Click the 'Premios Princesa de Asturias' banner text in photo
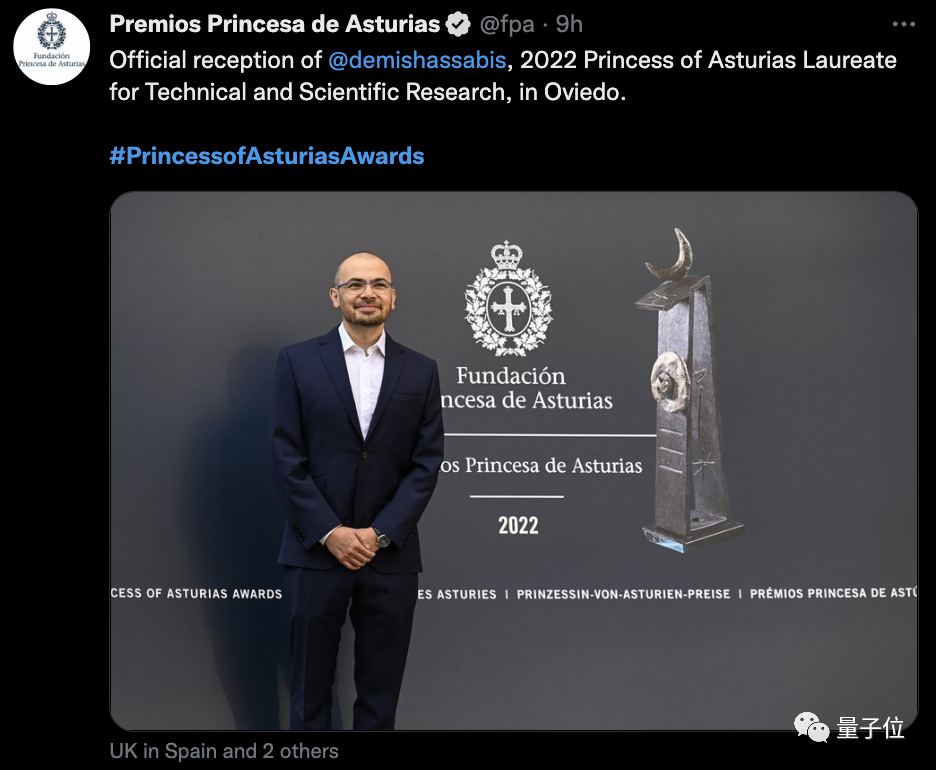The height and width of the screenshot is (770, 936). pyautogui.click(x=542, y=466)
